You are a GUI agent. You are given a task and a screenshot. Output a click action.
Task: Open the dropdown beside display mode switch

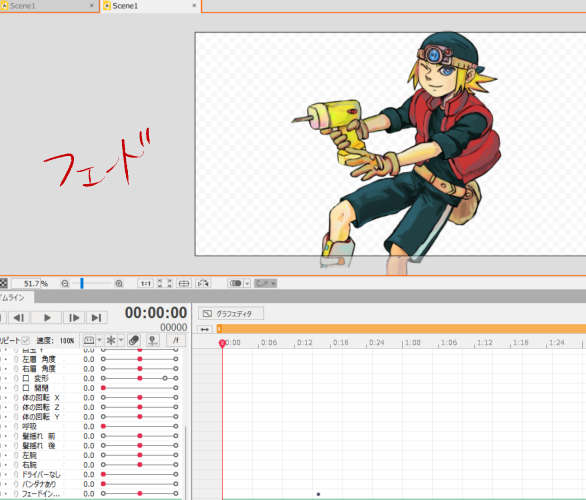[247, 284]
